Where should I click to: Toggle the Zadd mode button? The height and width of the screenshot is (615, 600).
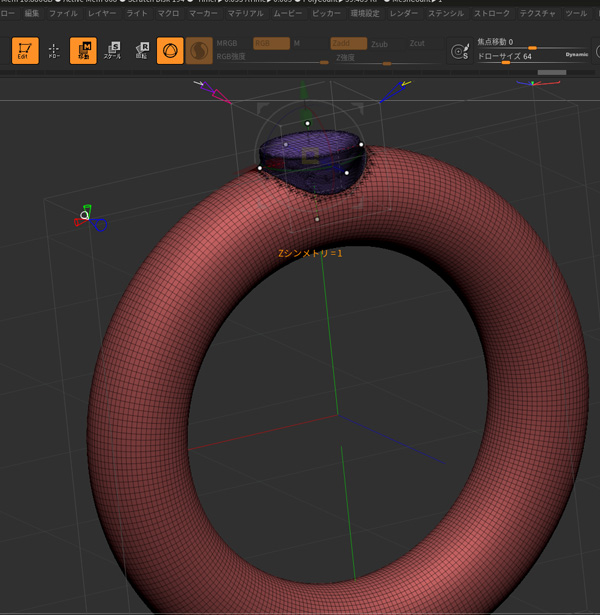(349, 43)
